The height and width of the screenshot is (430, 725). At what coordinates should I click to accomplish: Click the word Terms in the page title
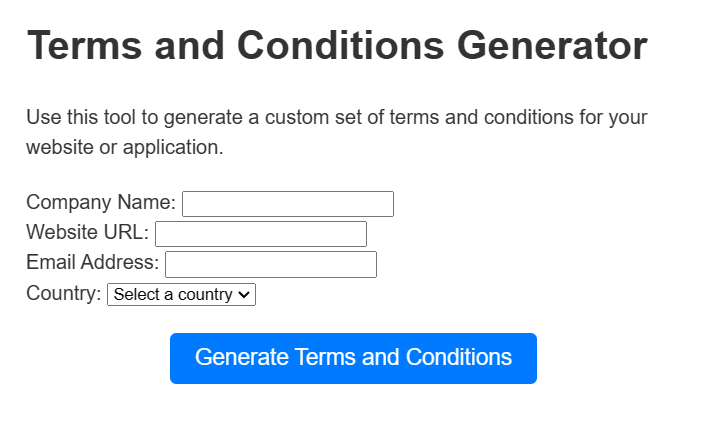pos(88,46)
